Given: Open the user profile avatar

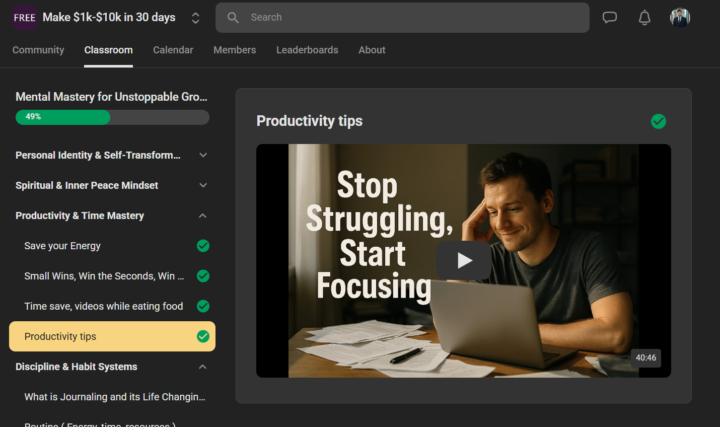Looking at the screenshot, I should 680,17.
